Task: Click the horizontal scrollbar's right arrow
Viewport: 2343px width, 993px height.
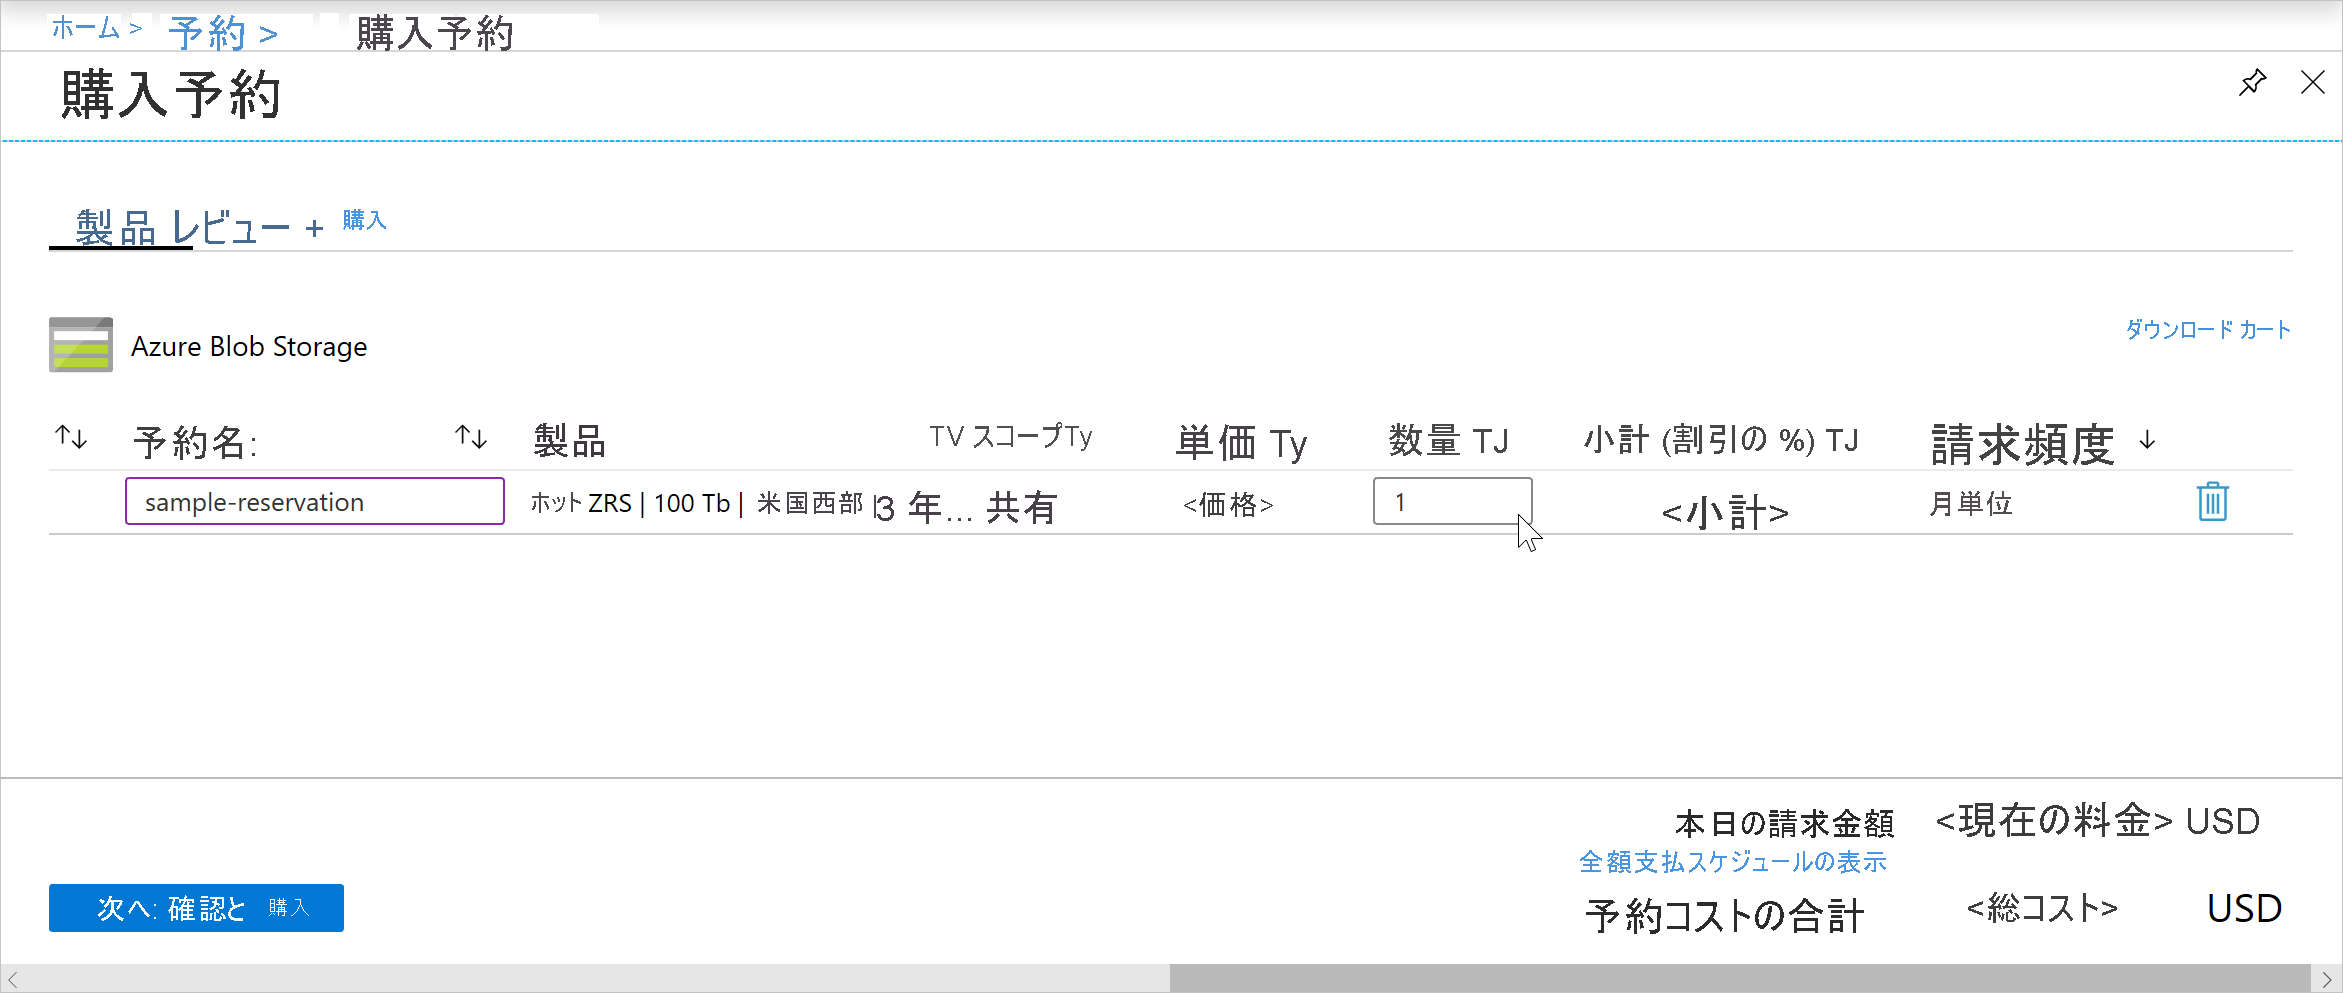Action: tap(2327, 979)
